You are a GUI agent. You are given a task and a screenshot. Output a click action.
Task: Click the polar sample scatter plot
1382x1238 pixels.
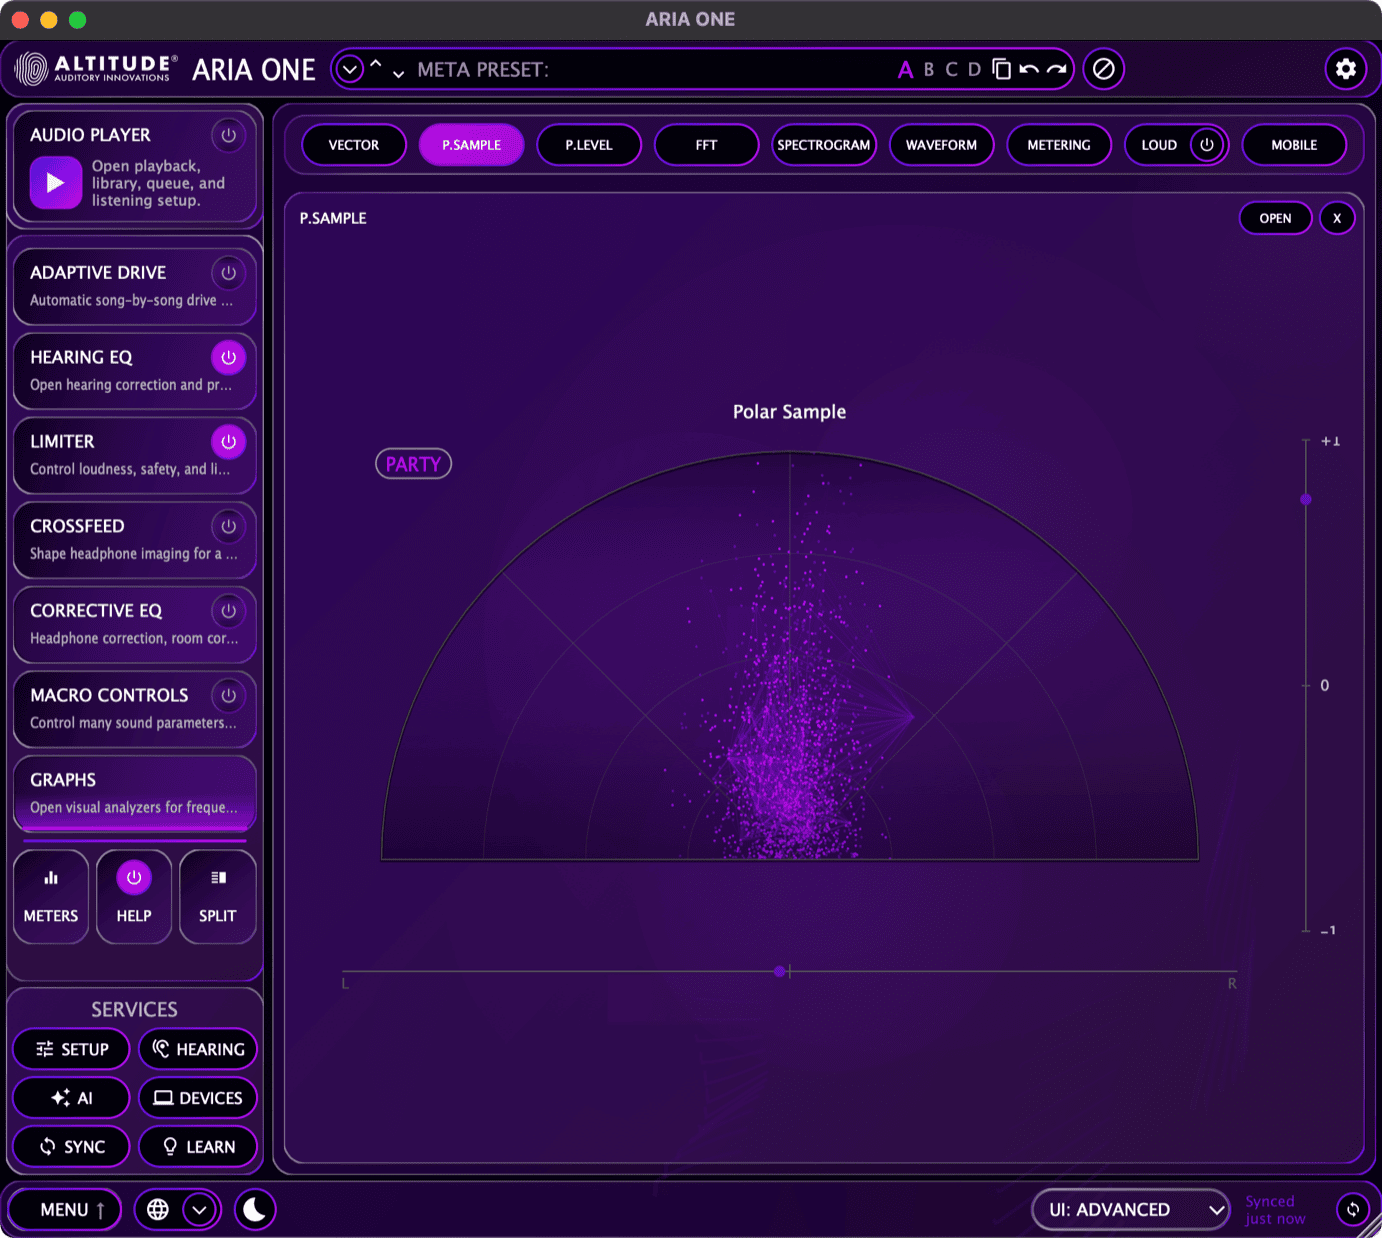coord(790,656)
